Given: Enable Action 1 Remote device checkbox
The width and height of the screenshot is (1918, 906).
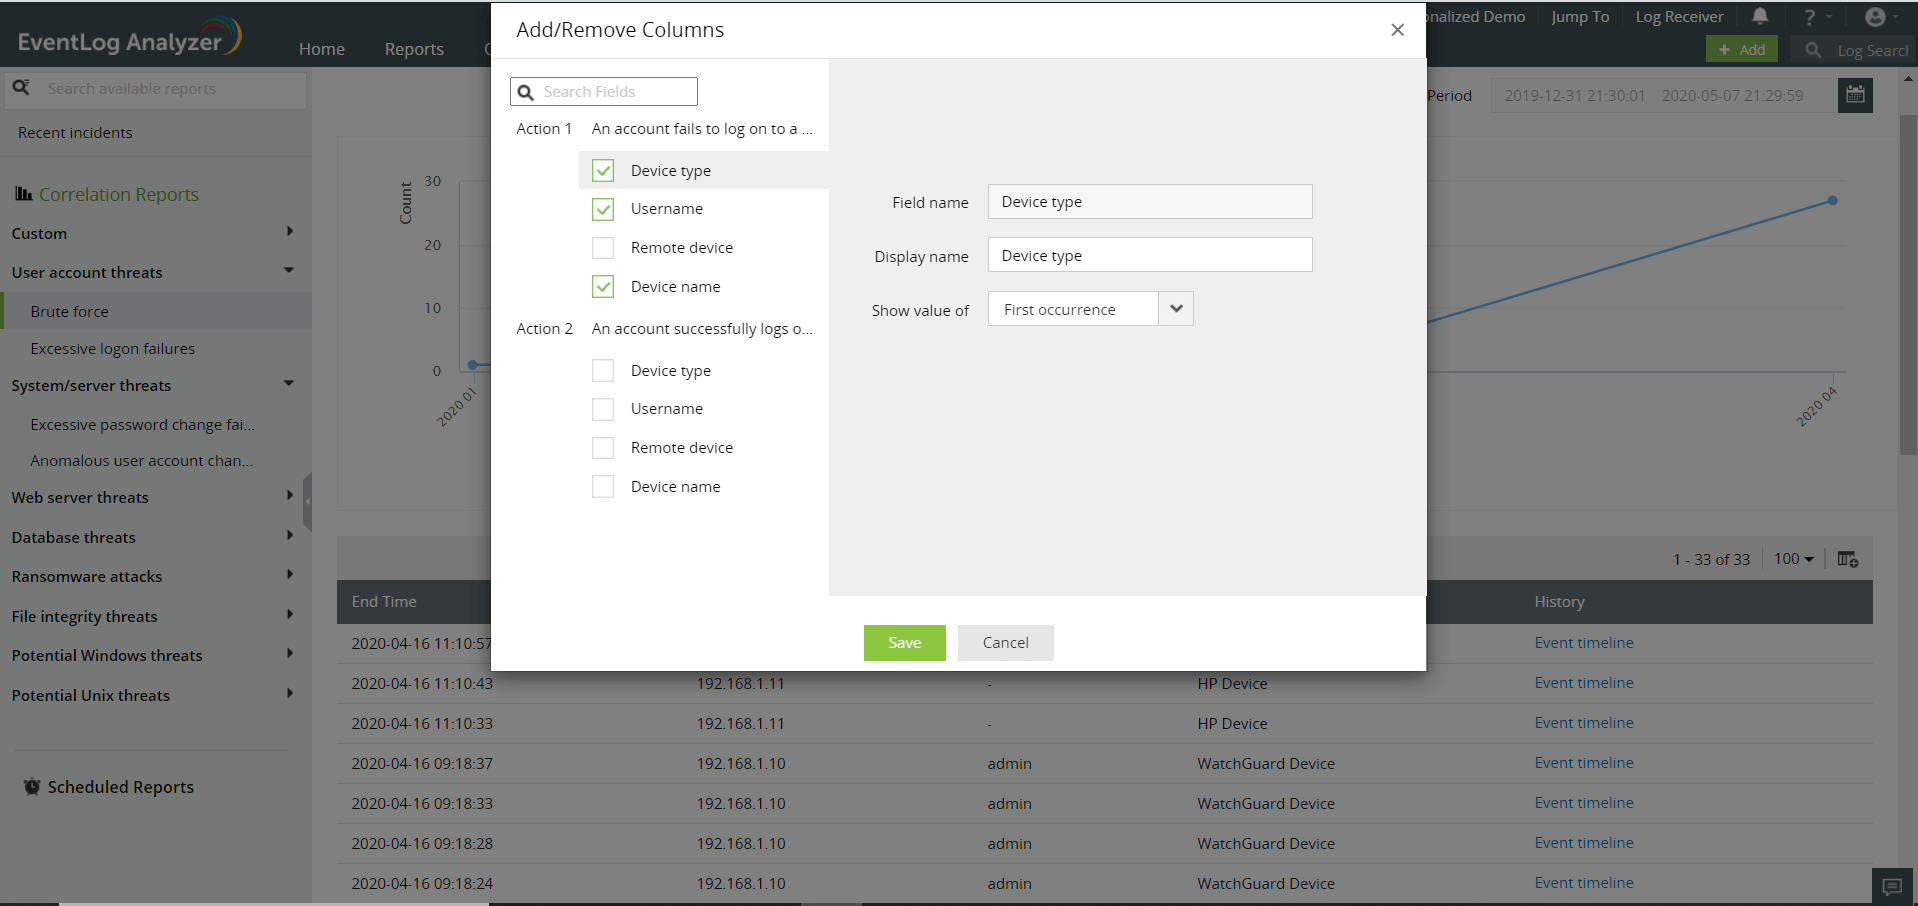Looking at the screenshot, I should pyautogui.click(x=603, y=248).
